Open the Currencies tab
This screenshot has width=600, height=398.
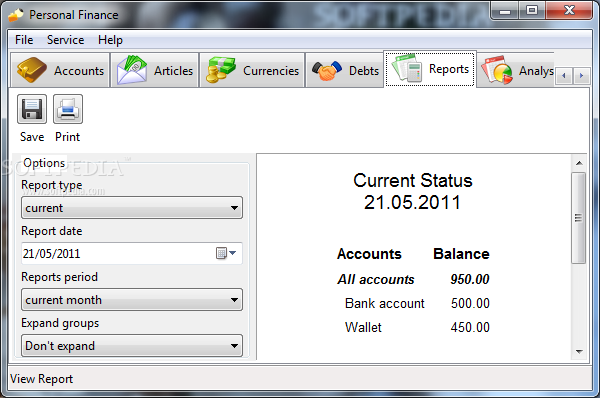[253, 71]
